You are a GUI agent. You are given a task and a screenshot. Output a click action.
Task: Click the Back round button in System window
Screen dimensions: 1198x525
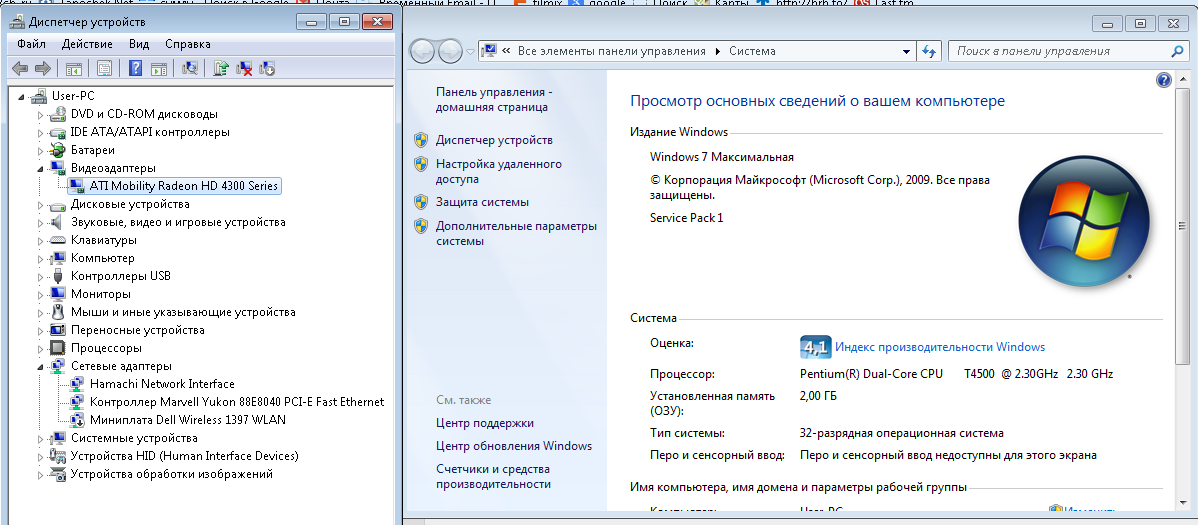click(x=423, y=51)
